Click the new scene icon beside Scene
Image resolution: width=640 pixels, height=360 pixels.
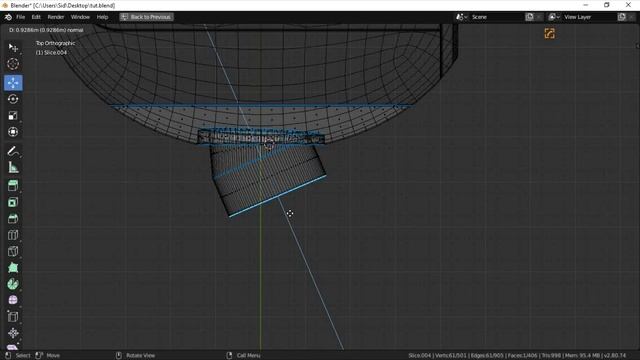point(530,17)
